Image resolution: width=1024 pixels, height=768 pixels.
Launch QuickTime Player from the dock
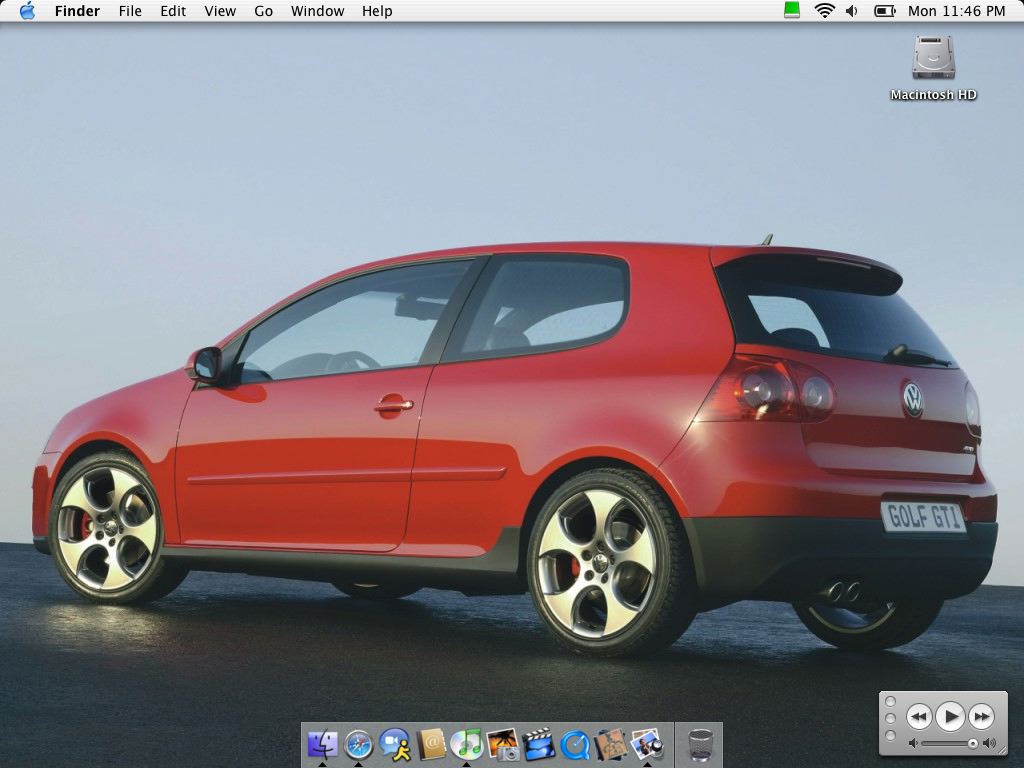click(x=575, y=744)
